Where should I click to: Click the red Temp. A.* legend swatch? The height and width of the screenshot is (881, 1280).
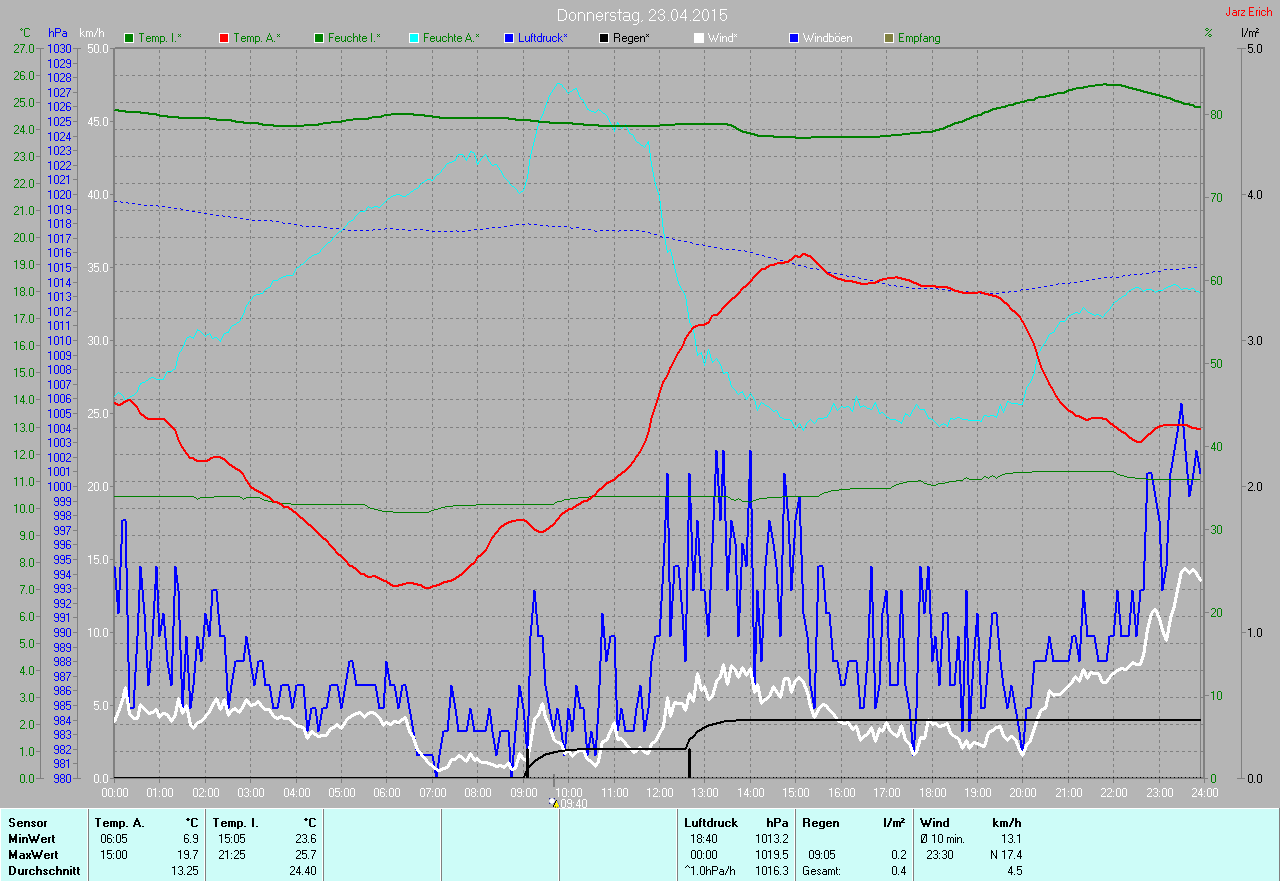[224, 38]
